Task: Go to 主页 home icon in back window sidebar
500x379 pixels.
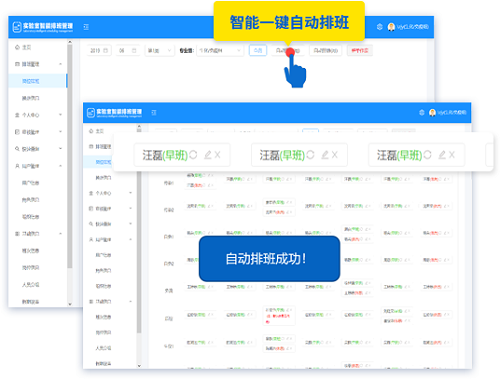Action: point(17,47)
